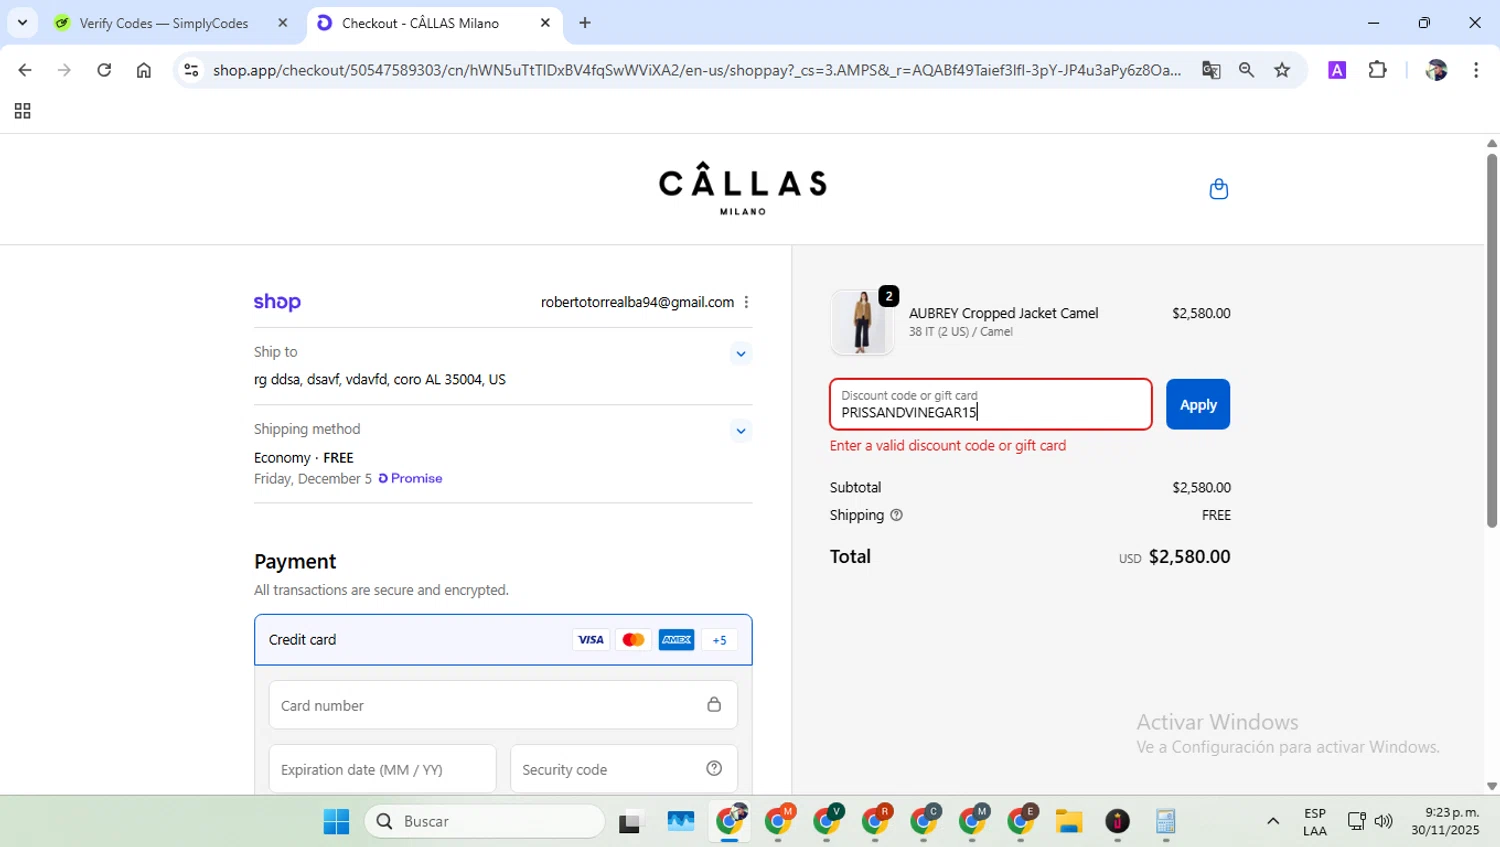Open the Windows Start menu
The height and width of the screenshot is (847, 1500).
pyautogui.click(x=336, y=821)
